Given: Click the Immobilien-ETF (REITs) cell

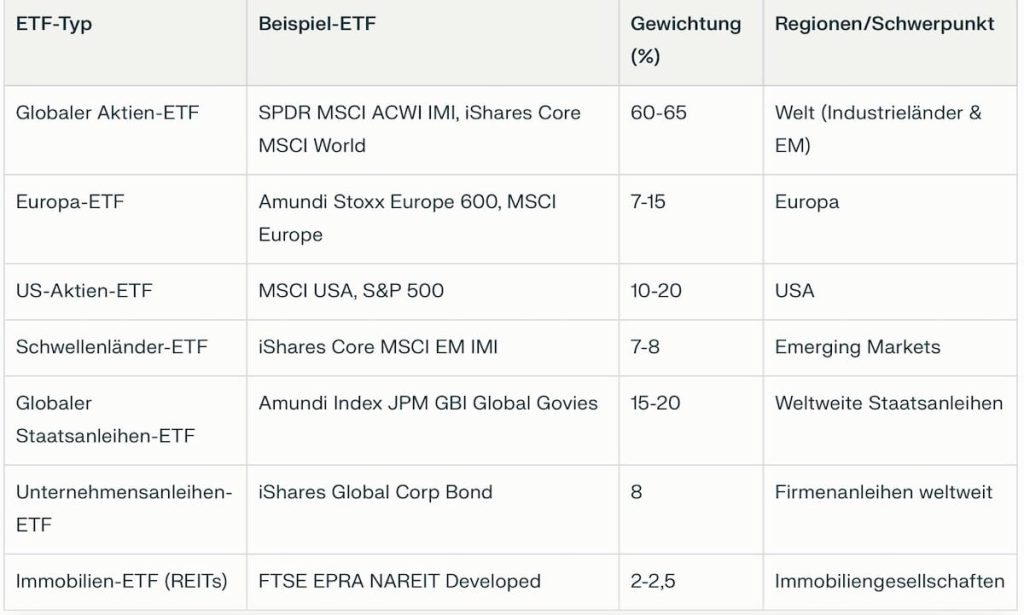Looking at the screenshot, I should coord(121,581).
